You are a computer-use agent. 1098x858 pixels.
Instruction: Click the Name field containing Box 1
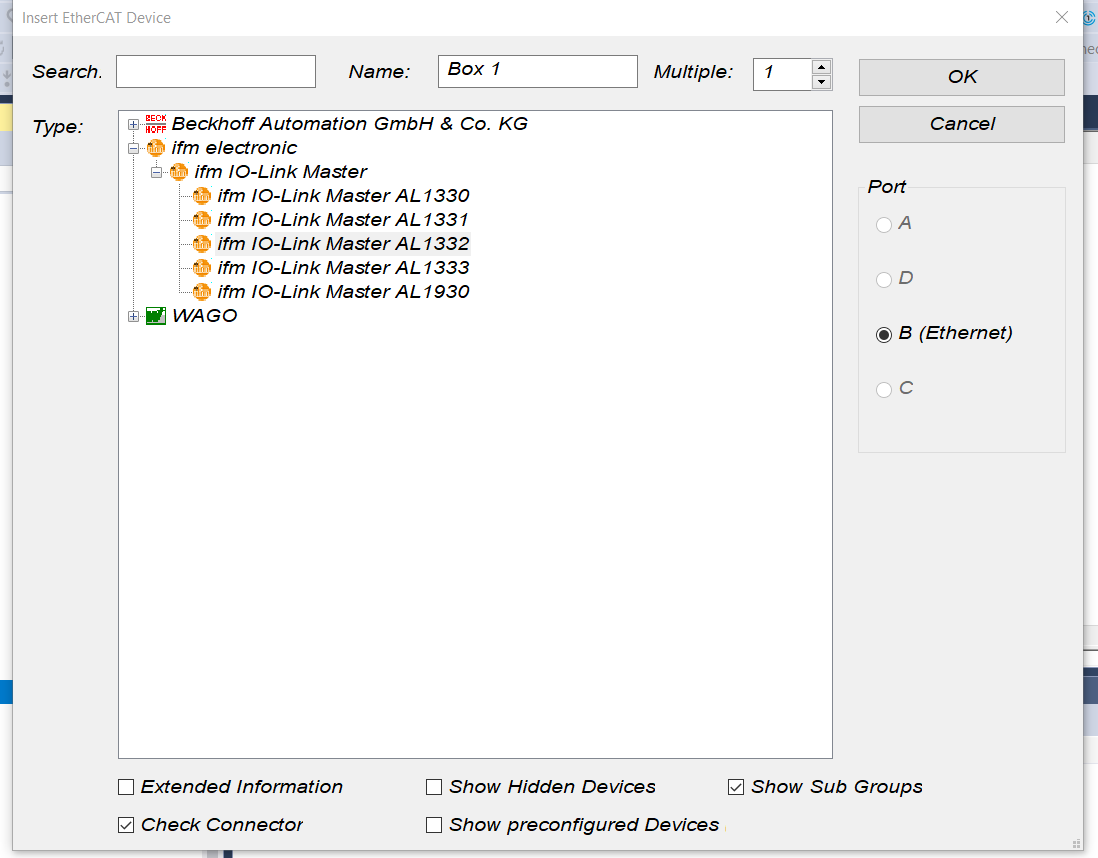pos(538,71)
